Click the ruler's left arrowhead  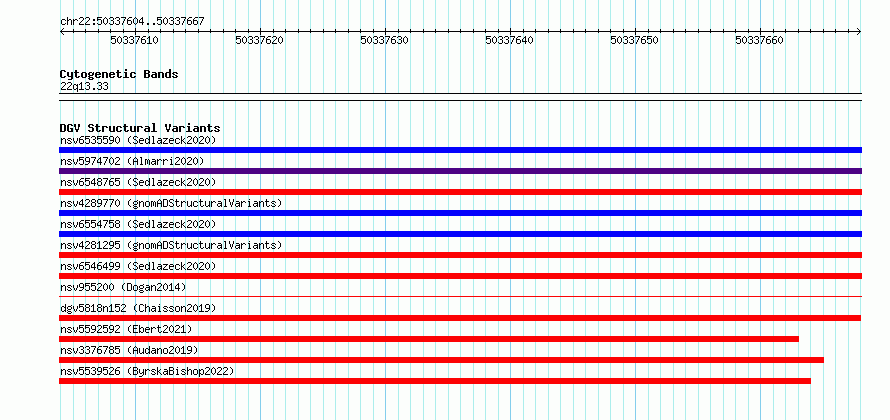click(x=62, y=32)
